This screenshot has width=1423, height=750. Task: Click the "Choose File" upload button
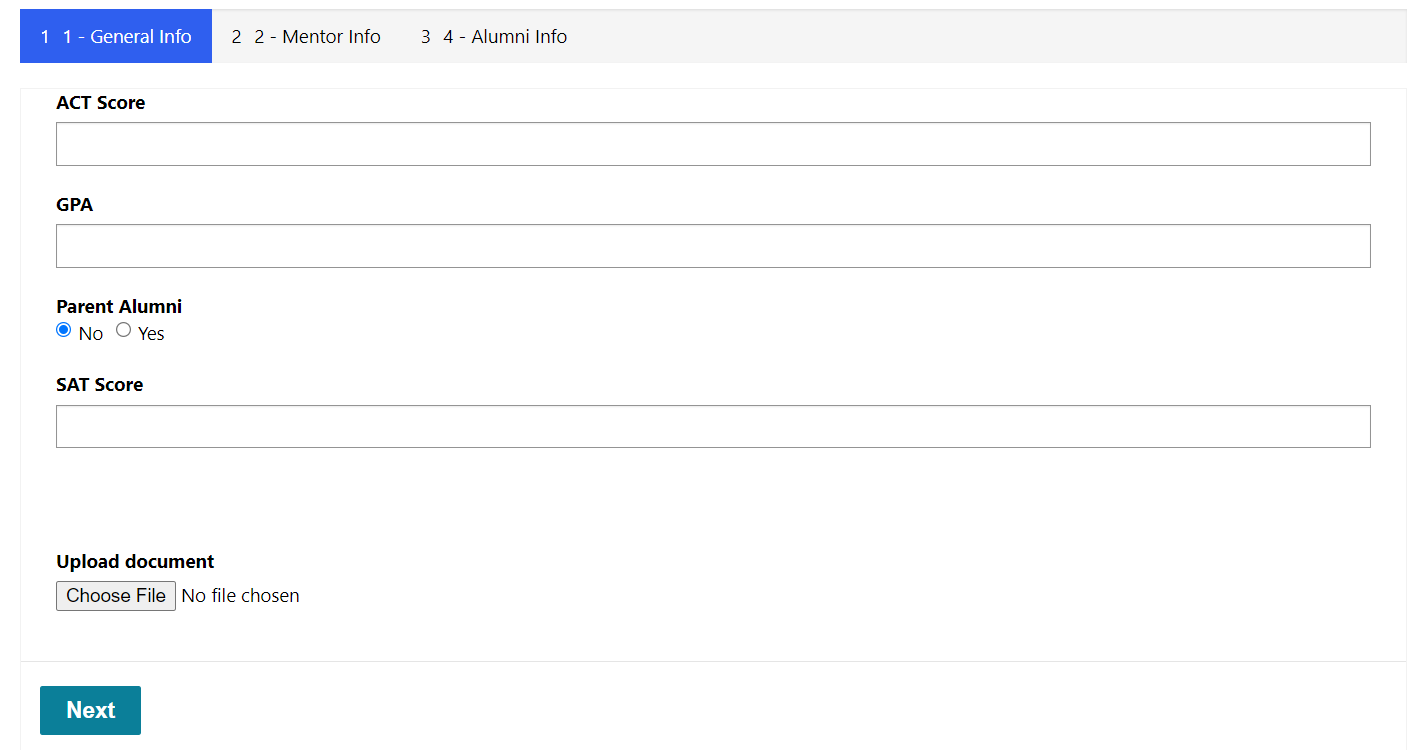pyautogui.click(x=116, y=596)
